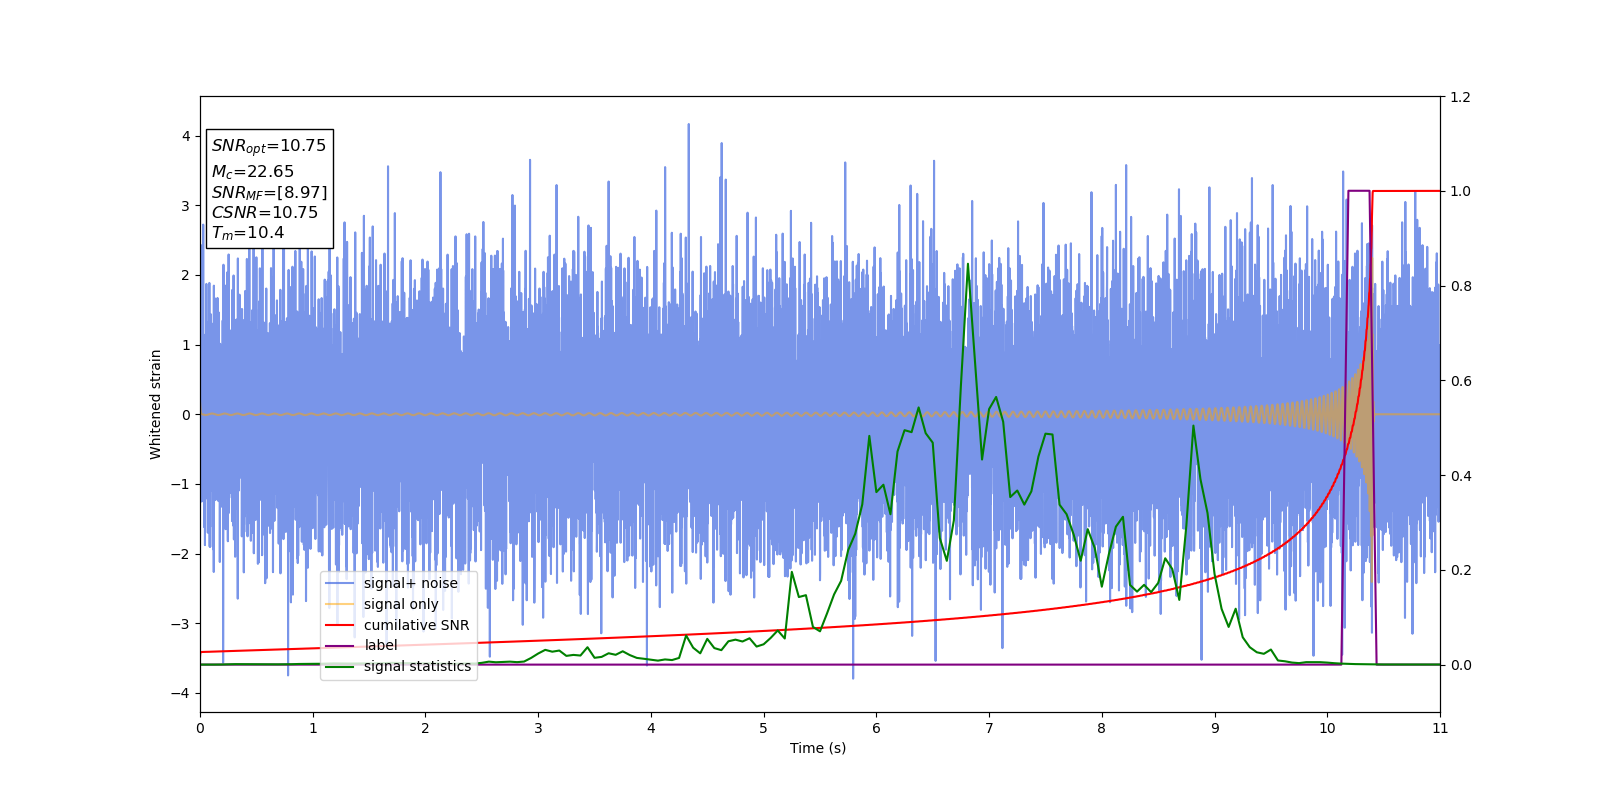Click right axis tick label 0.6
This screenshot has height=800, width=1600.
click(1461, 381)
